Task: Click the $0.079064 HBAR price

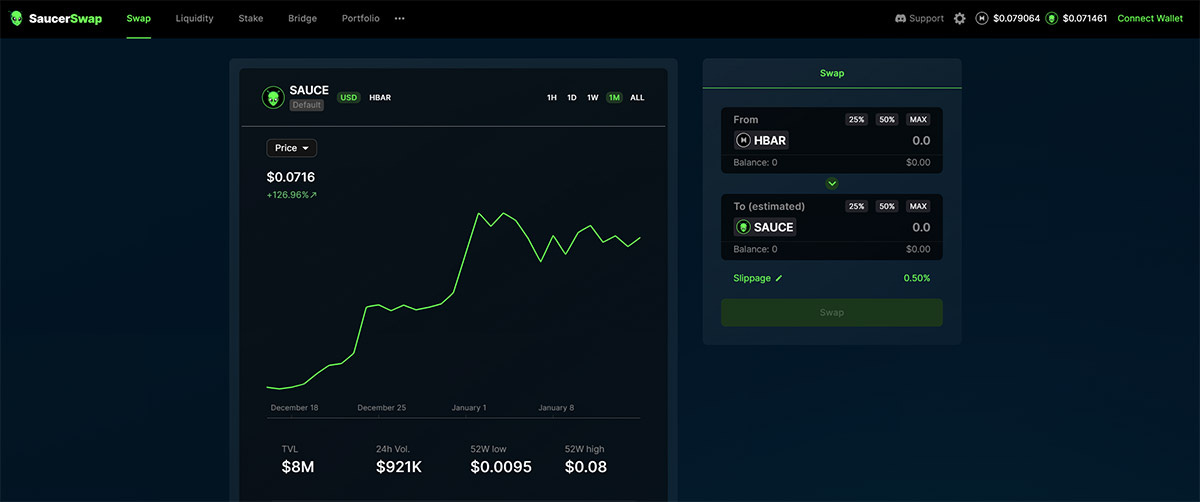Action: [x=1017, y=18]
